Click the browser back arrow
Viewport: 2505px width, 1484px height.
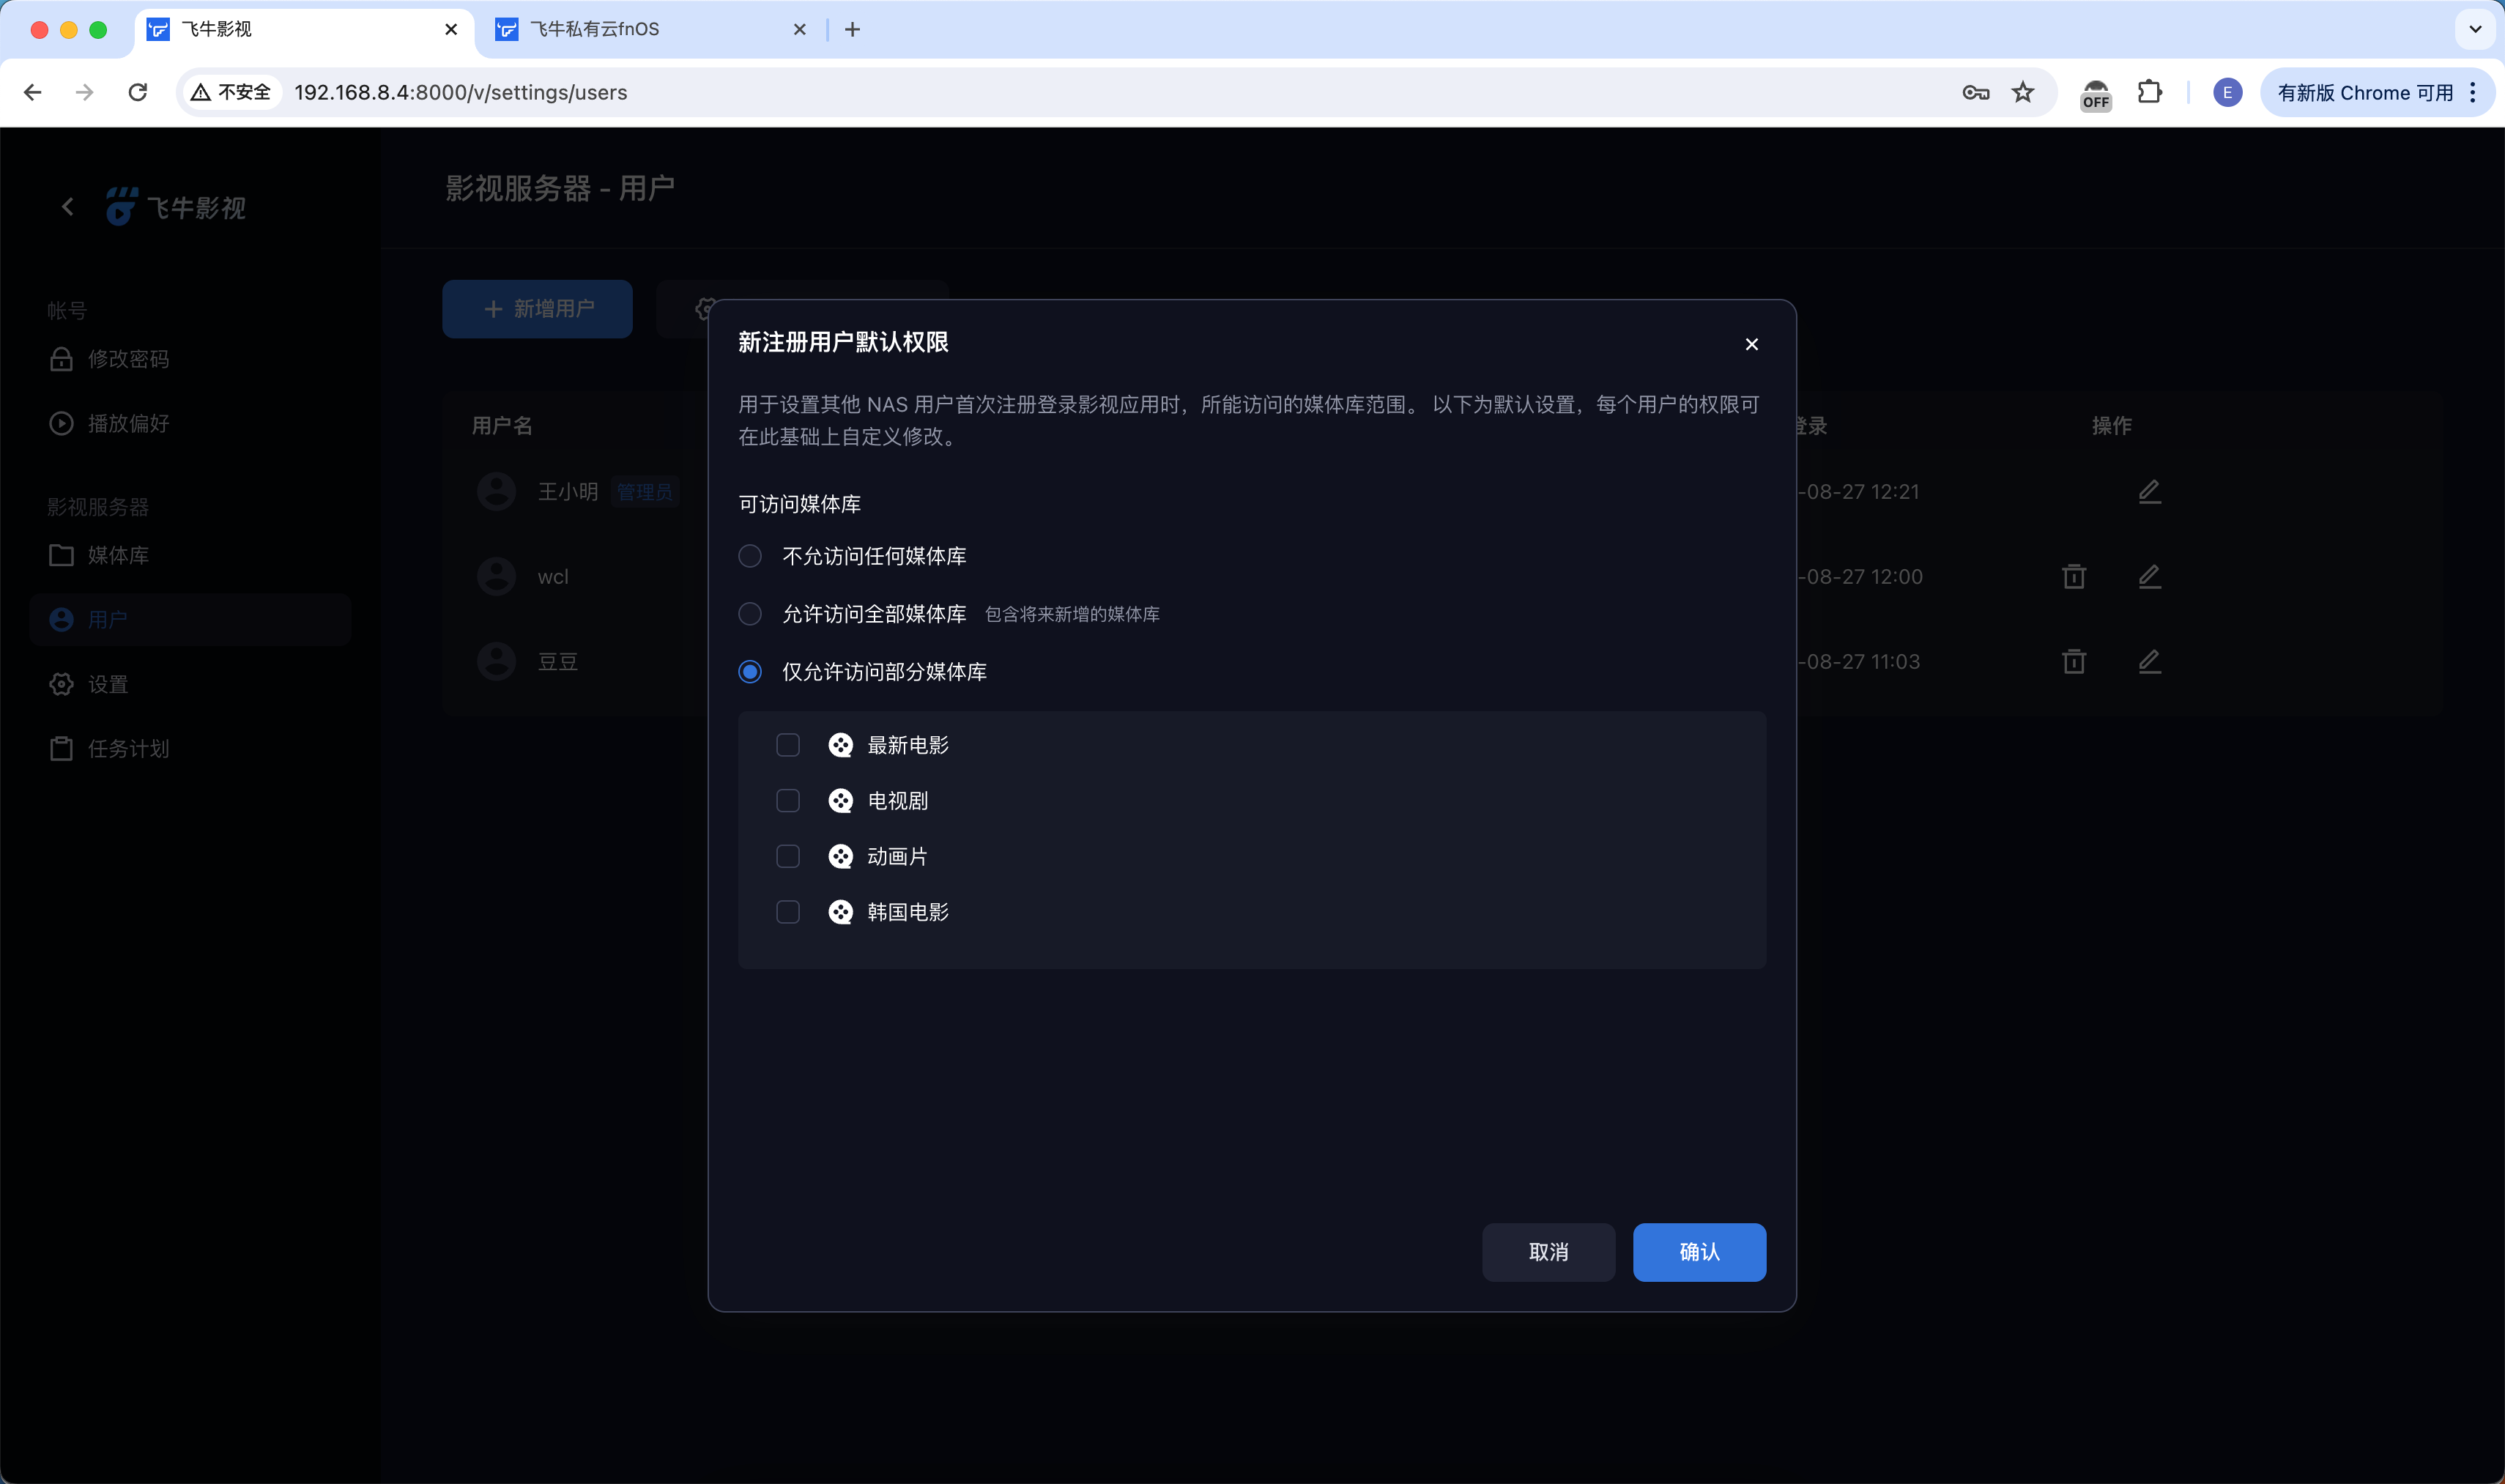coord(33,92)
